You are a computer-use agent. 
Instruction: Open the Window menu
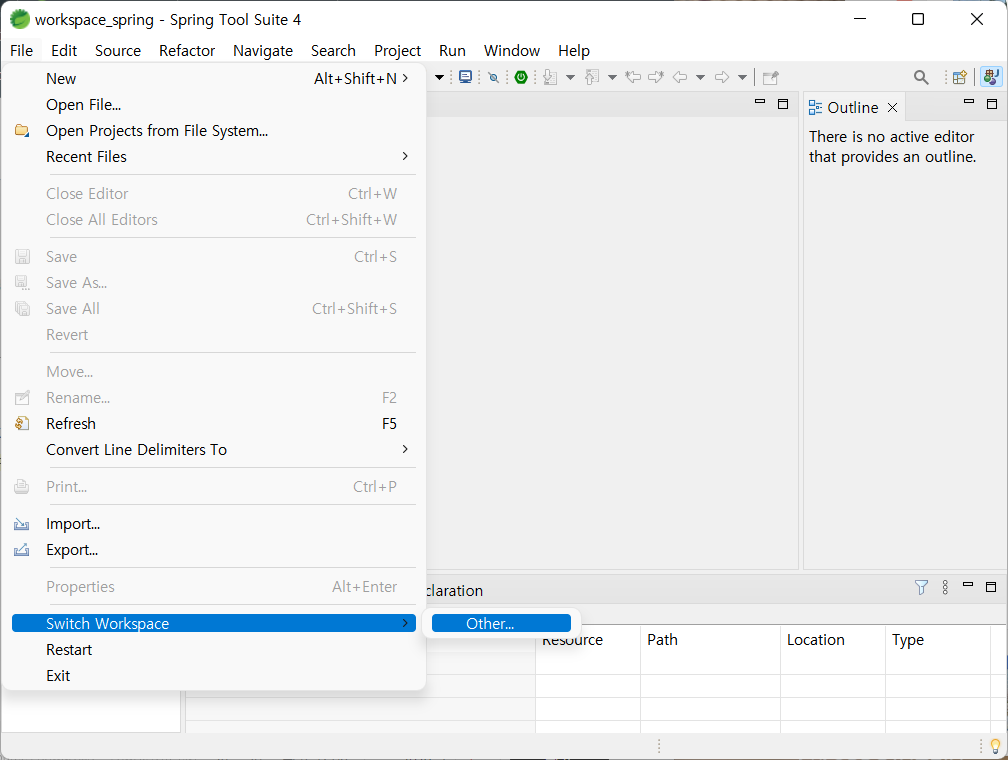pyautogui.click(x=512, y=50)
